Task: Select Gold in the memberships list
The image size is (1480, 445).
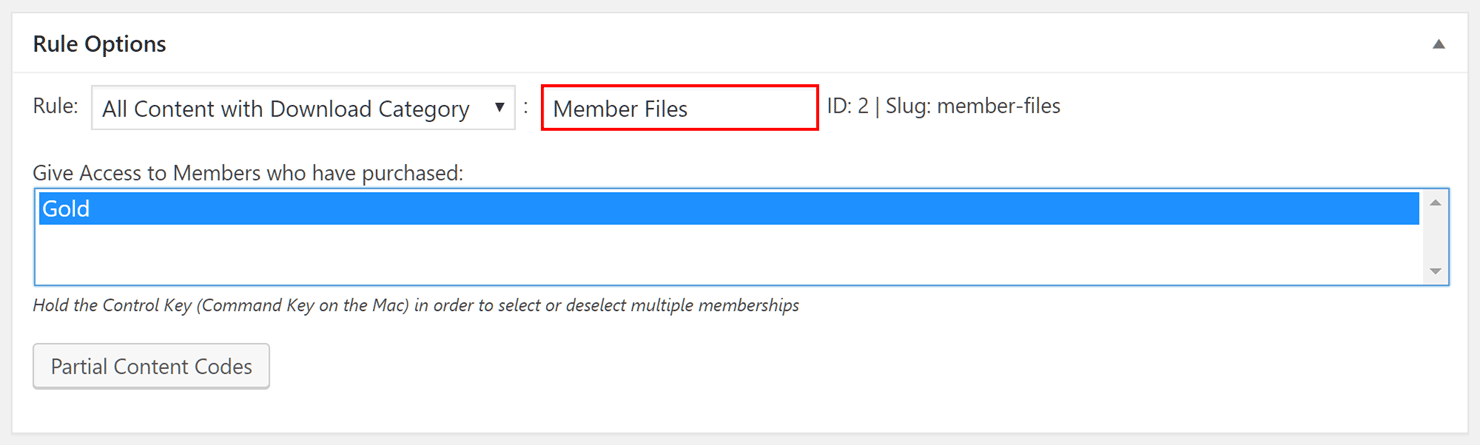Action: tap(729, 209)
